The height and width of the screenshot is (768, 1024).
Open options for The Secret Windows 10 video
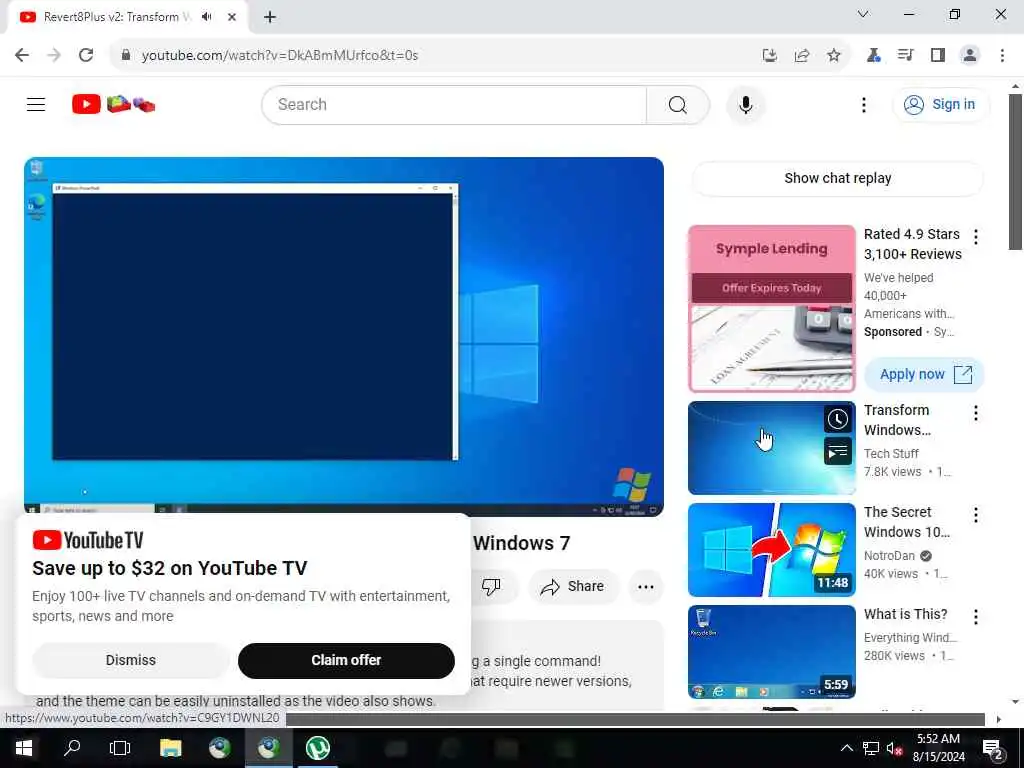(975, 515)
